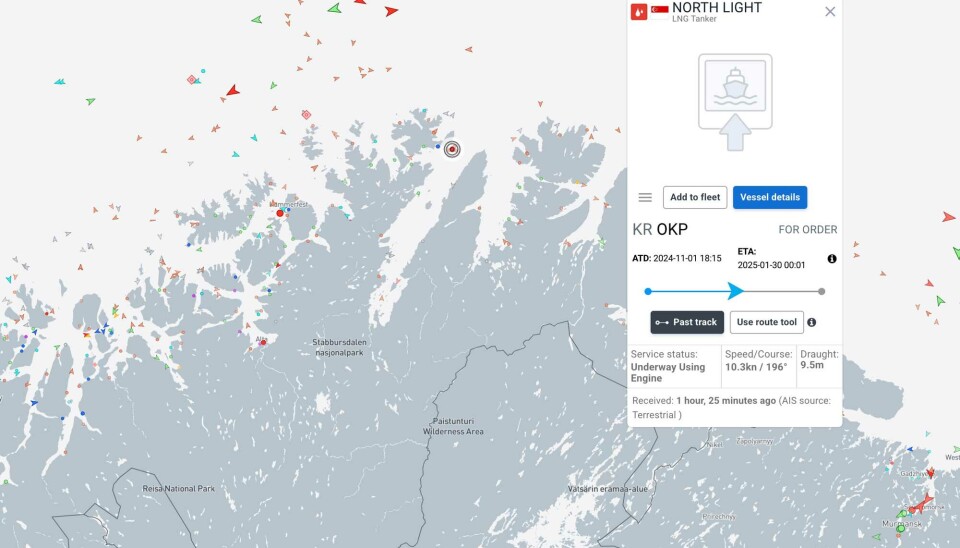Select the targeted vessel marker with concentric rings
960x548 pixels.
[x=452, y=149]
